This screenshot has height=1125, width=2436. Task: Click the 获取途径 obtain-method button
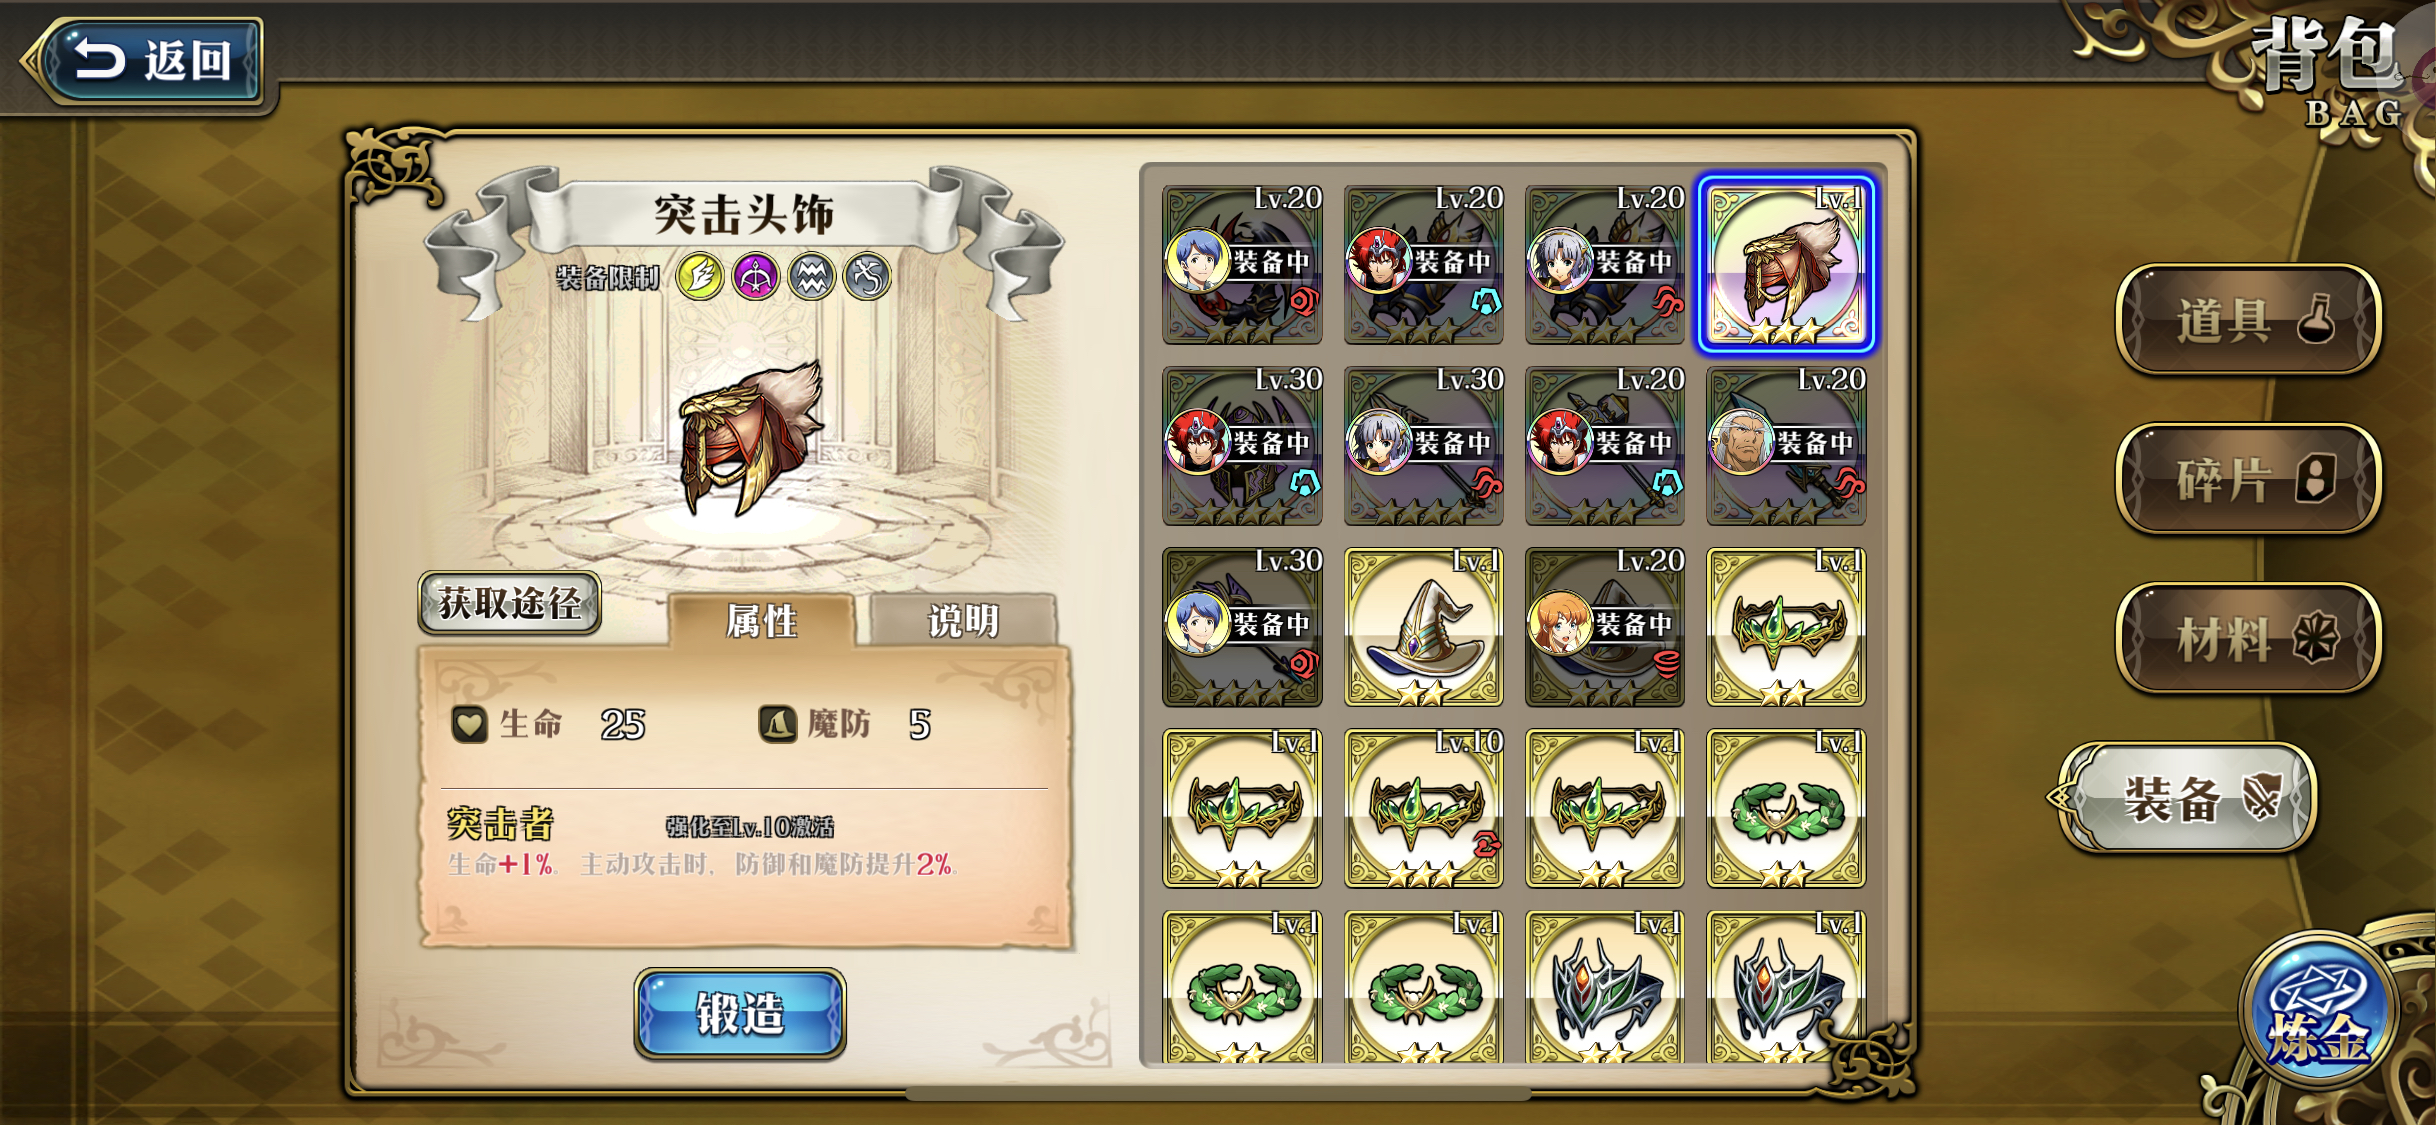pos(510,603)
